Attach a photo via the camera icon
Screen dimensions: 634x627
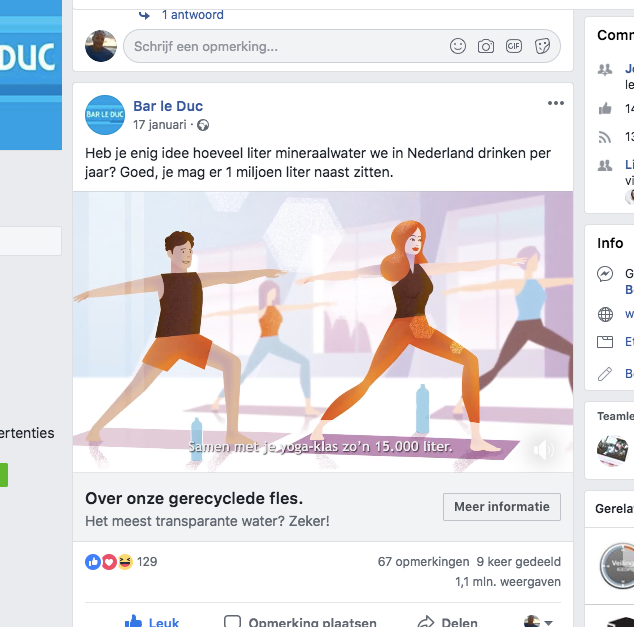[486, 46]
